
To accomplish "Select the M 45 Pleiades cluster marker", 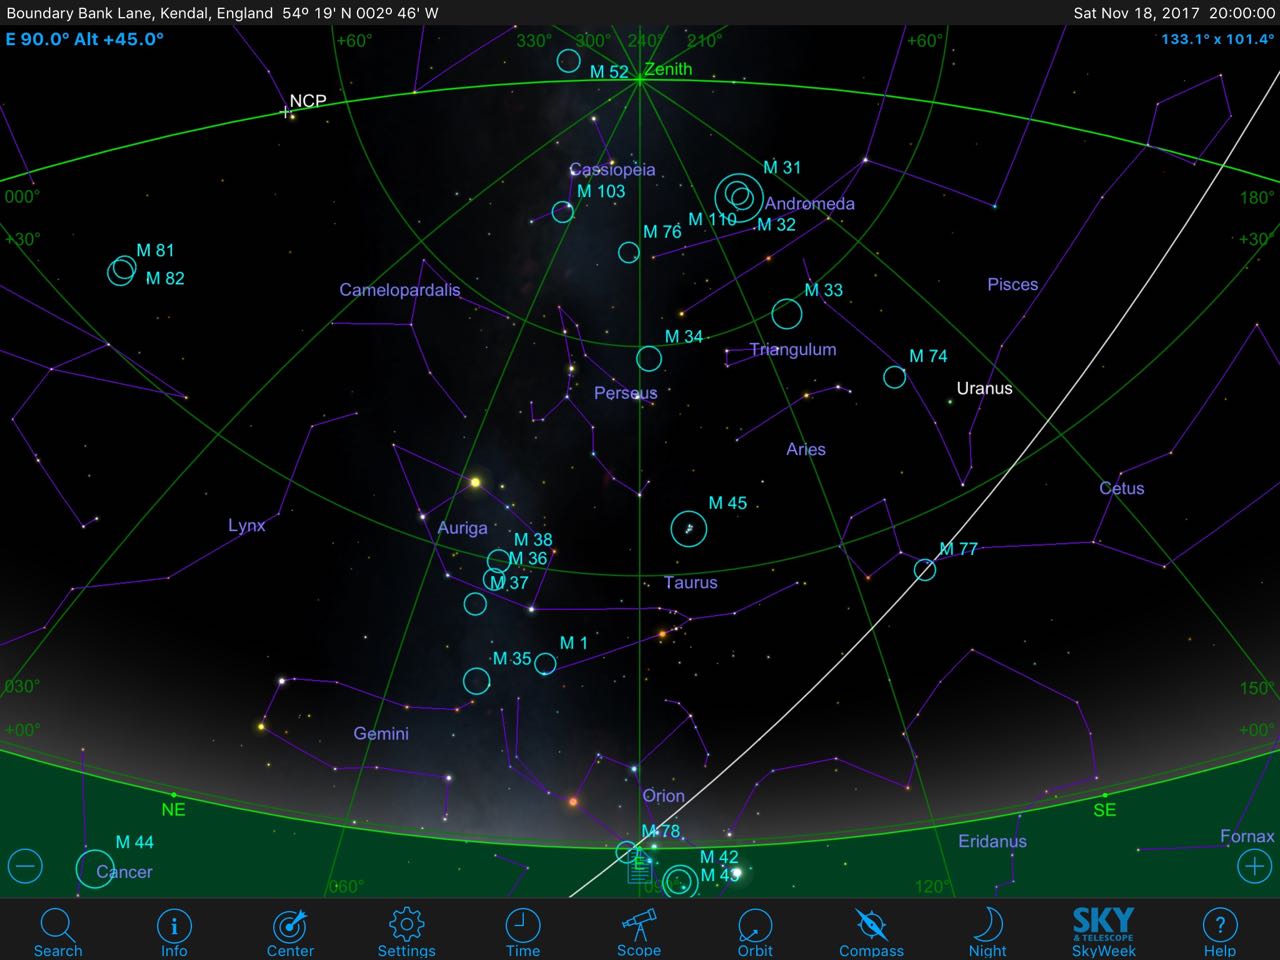I will pyautogui.click(x=689, y=528).
